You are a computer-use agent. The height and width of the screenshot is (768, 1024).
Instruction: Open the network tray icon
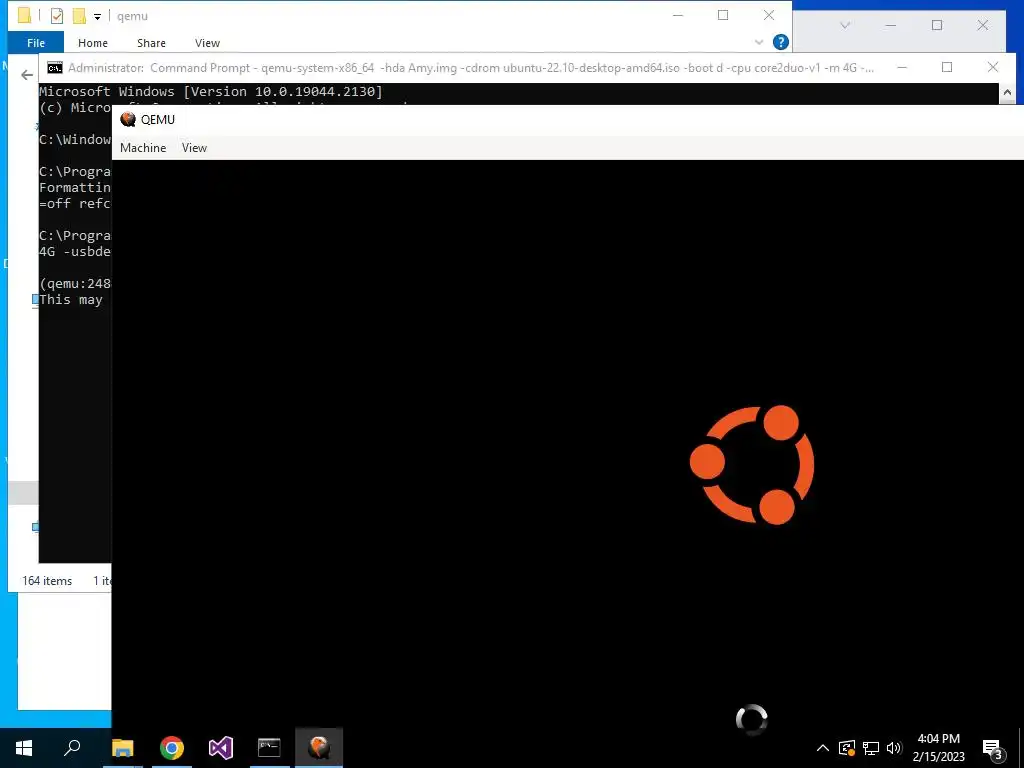coord(871,748)
